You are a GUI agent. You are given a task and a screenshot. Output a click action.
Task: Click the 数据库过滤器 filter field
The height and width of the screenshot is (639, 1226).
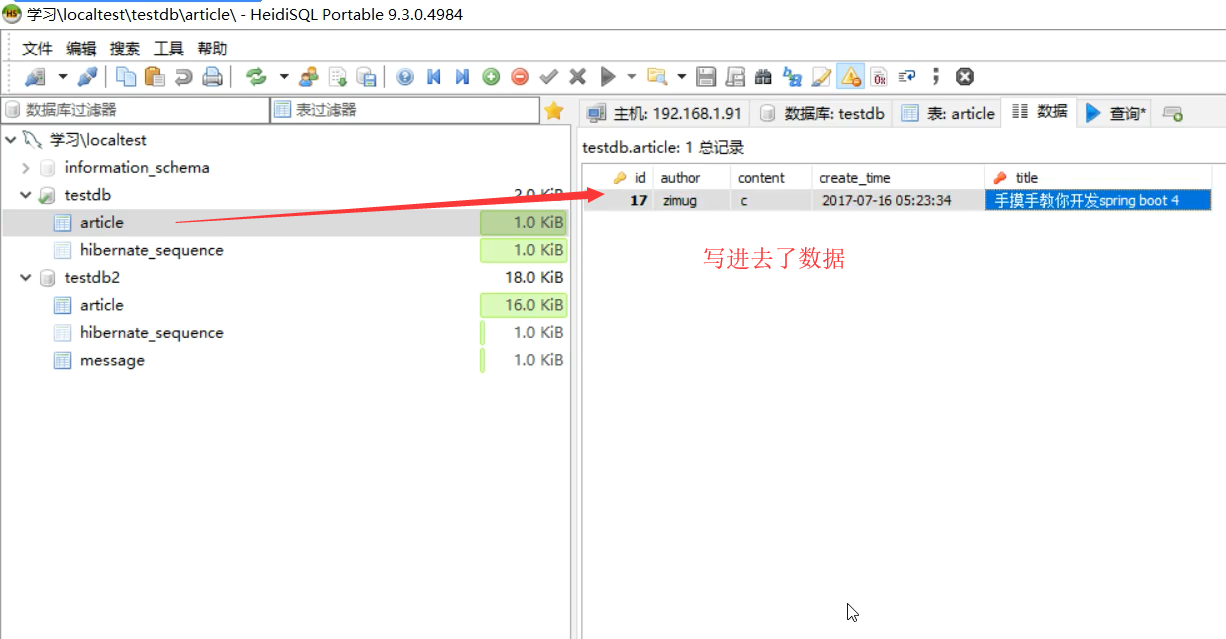pos(135,110)
